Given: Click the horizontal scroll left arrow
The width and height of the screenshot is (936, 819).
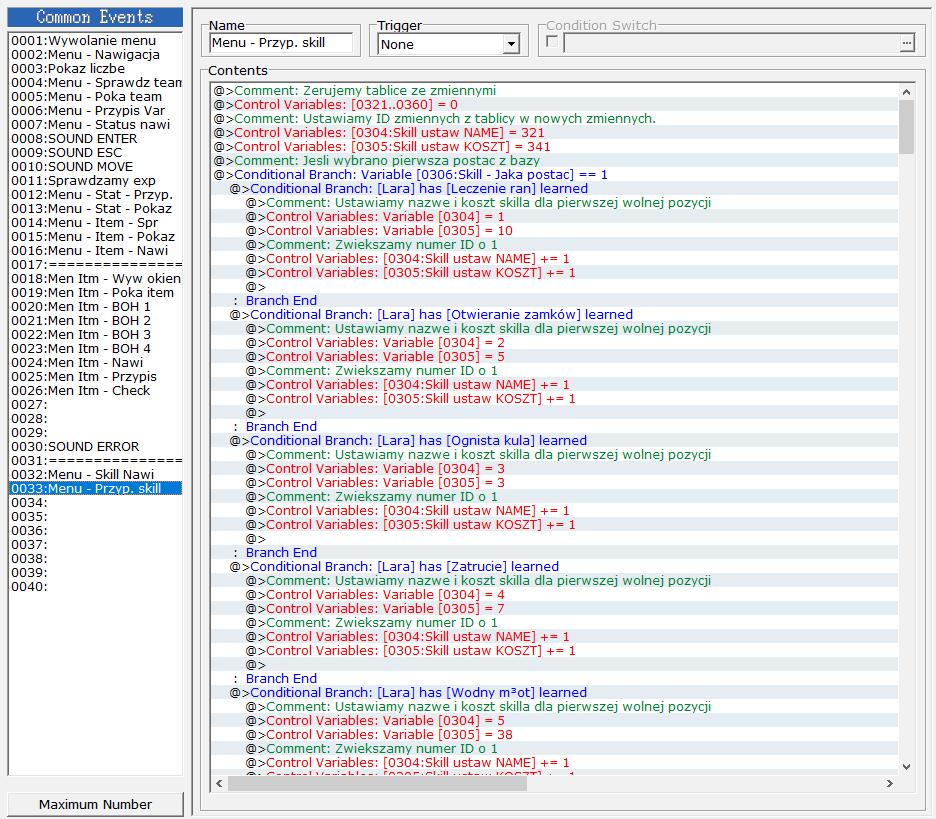Looking at the screenshot, I should [x=219, y=783].
